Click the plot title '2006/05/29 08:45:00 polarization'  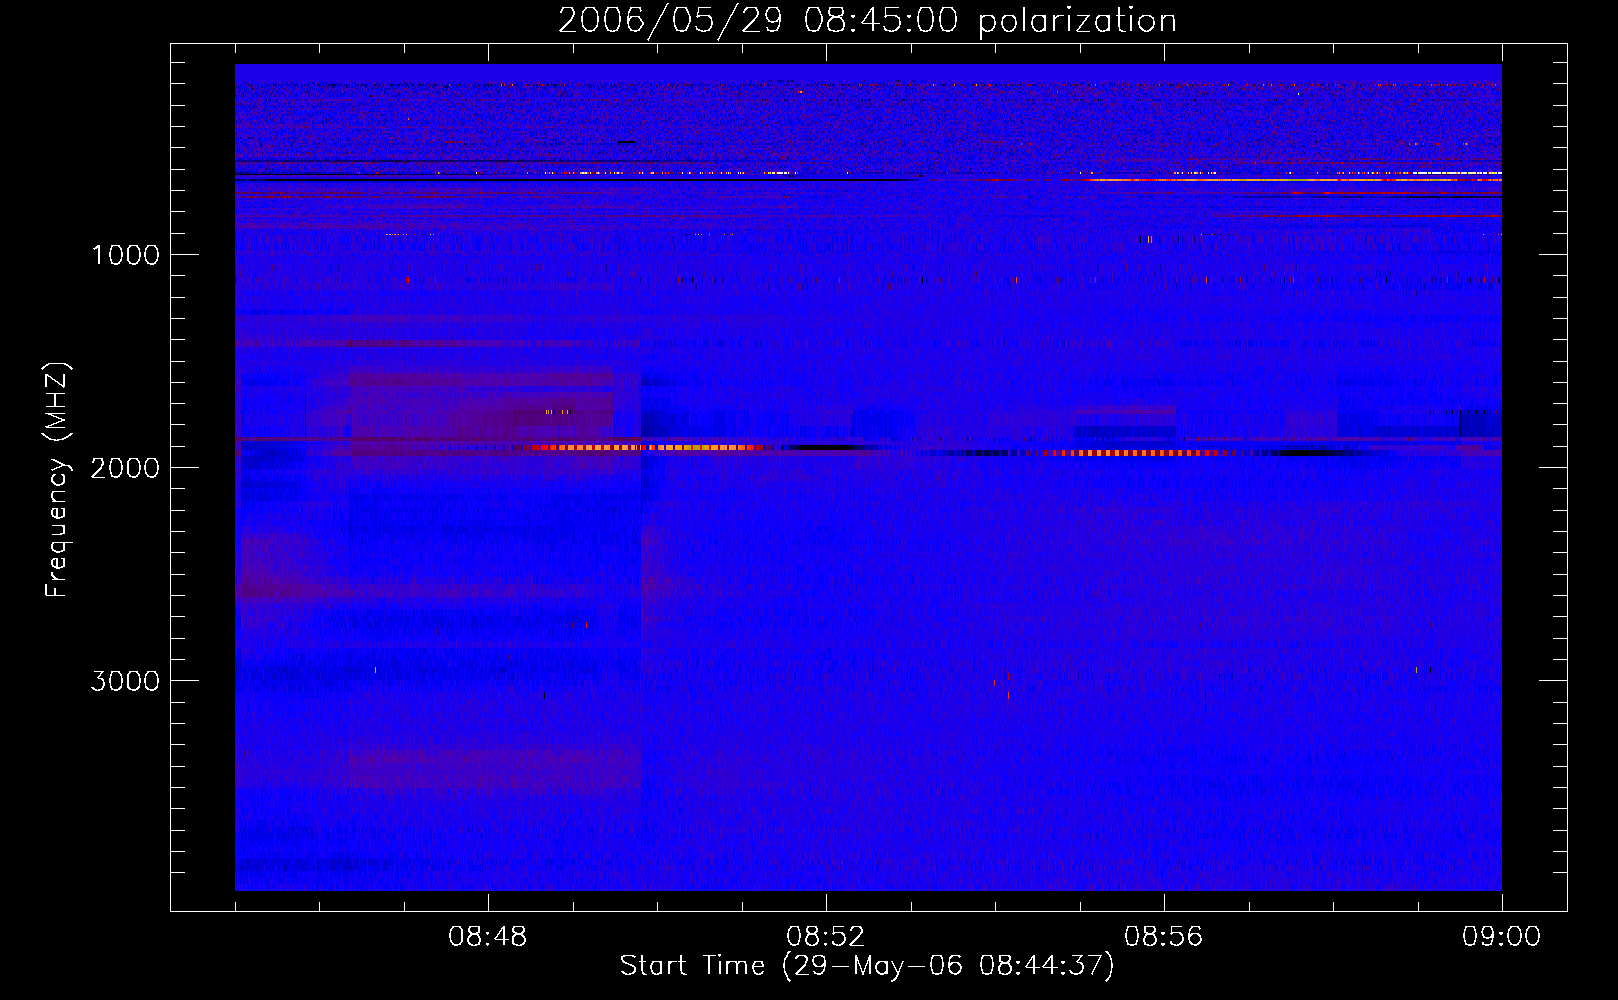pyautogui.click(x=867, y=21)
